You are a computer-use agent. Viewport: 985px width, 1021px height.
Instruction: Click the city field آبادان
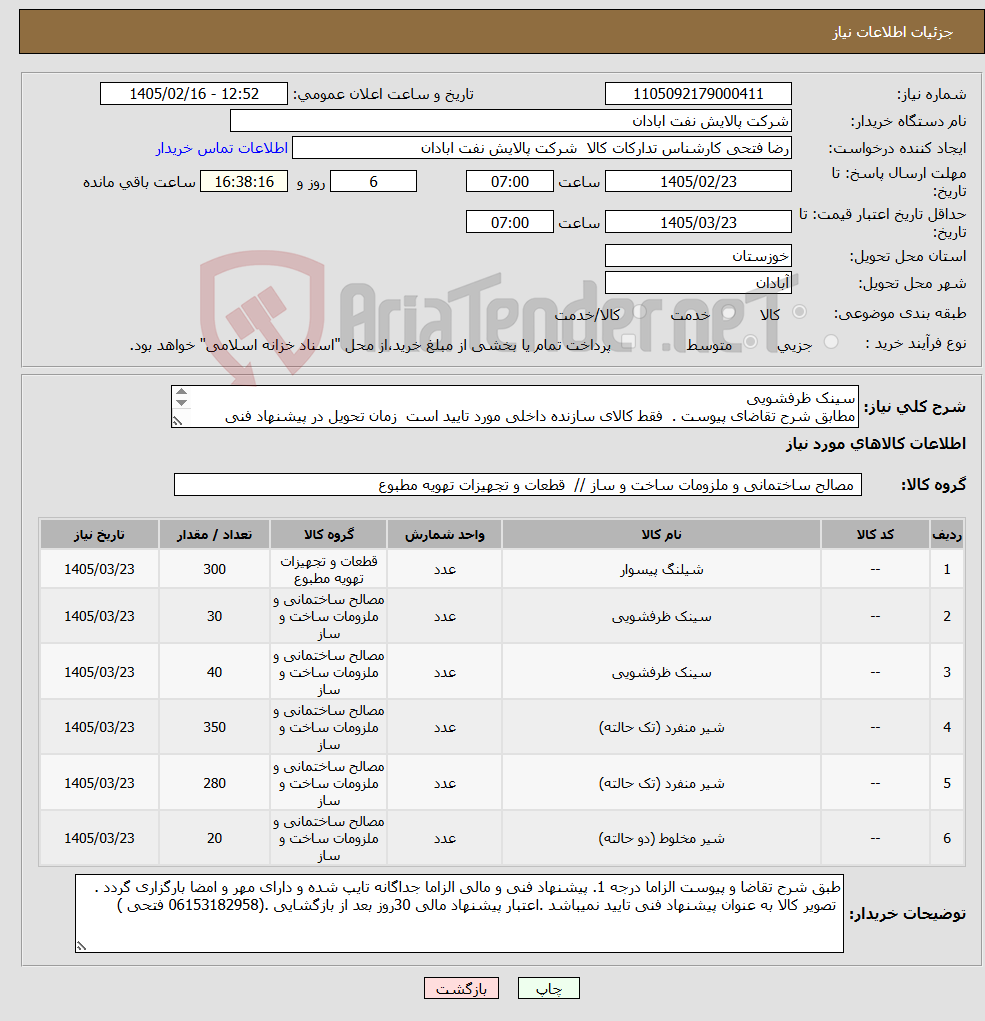[x=698, y=283]
